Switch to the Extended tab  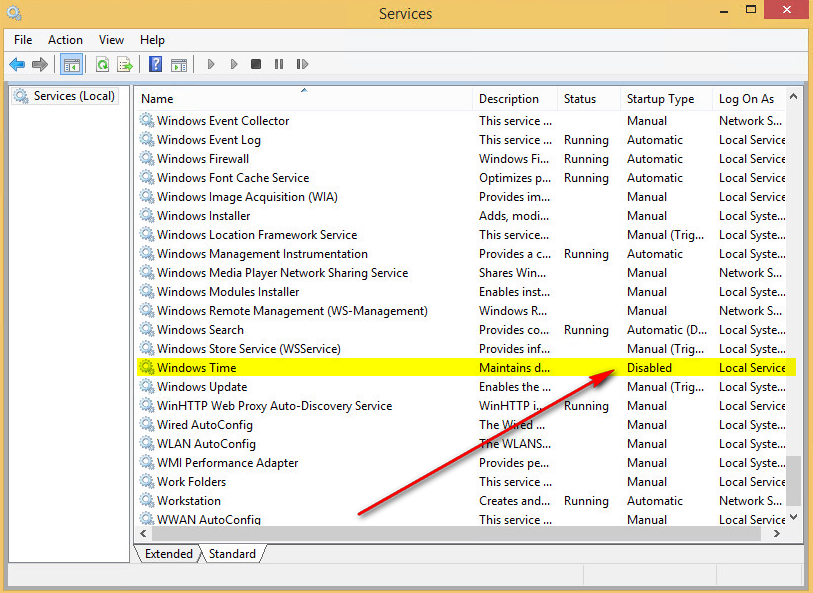click(167, 553)
